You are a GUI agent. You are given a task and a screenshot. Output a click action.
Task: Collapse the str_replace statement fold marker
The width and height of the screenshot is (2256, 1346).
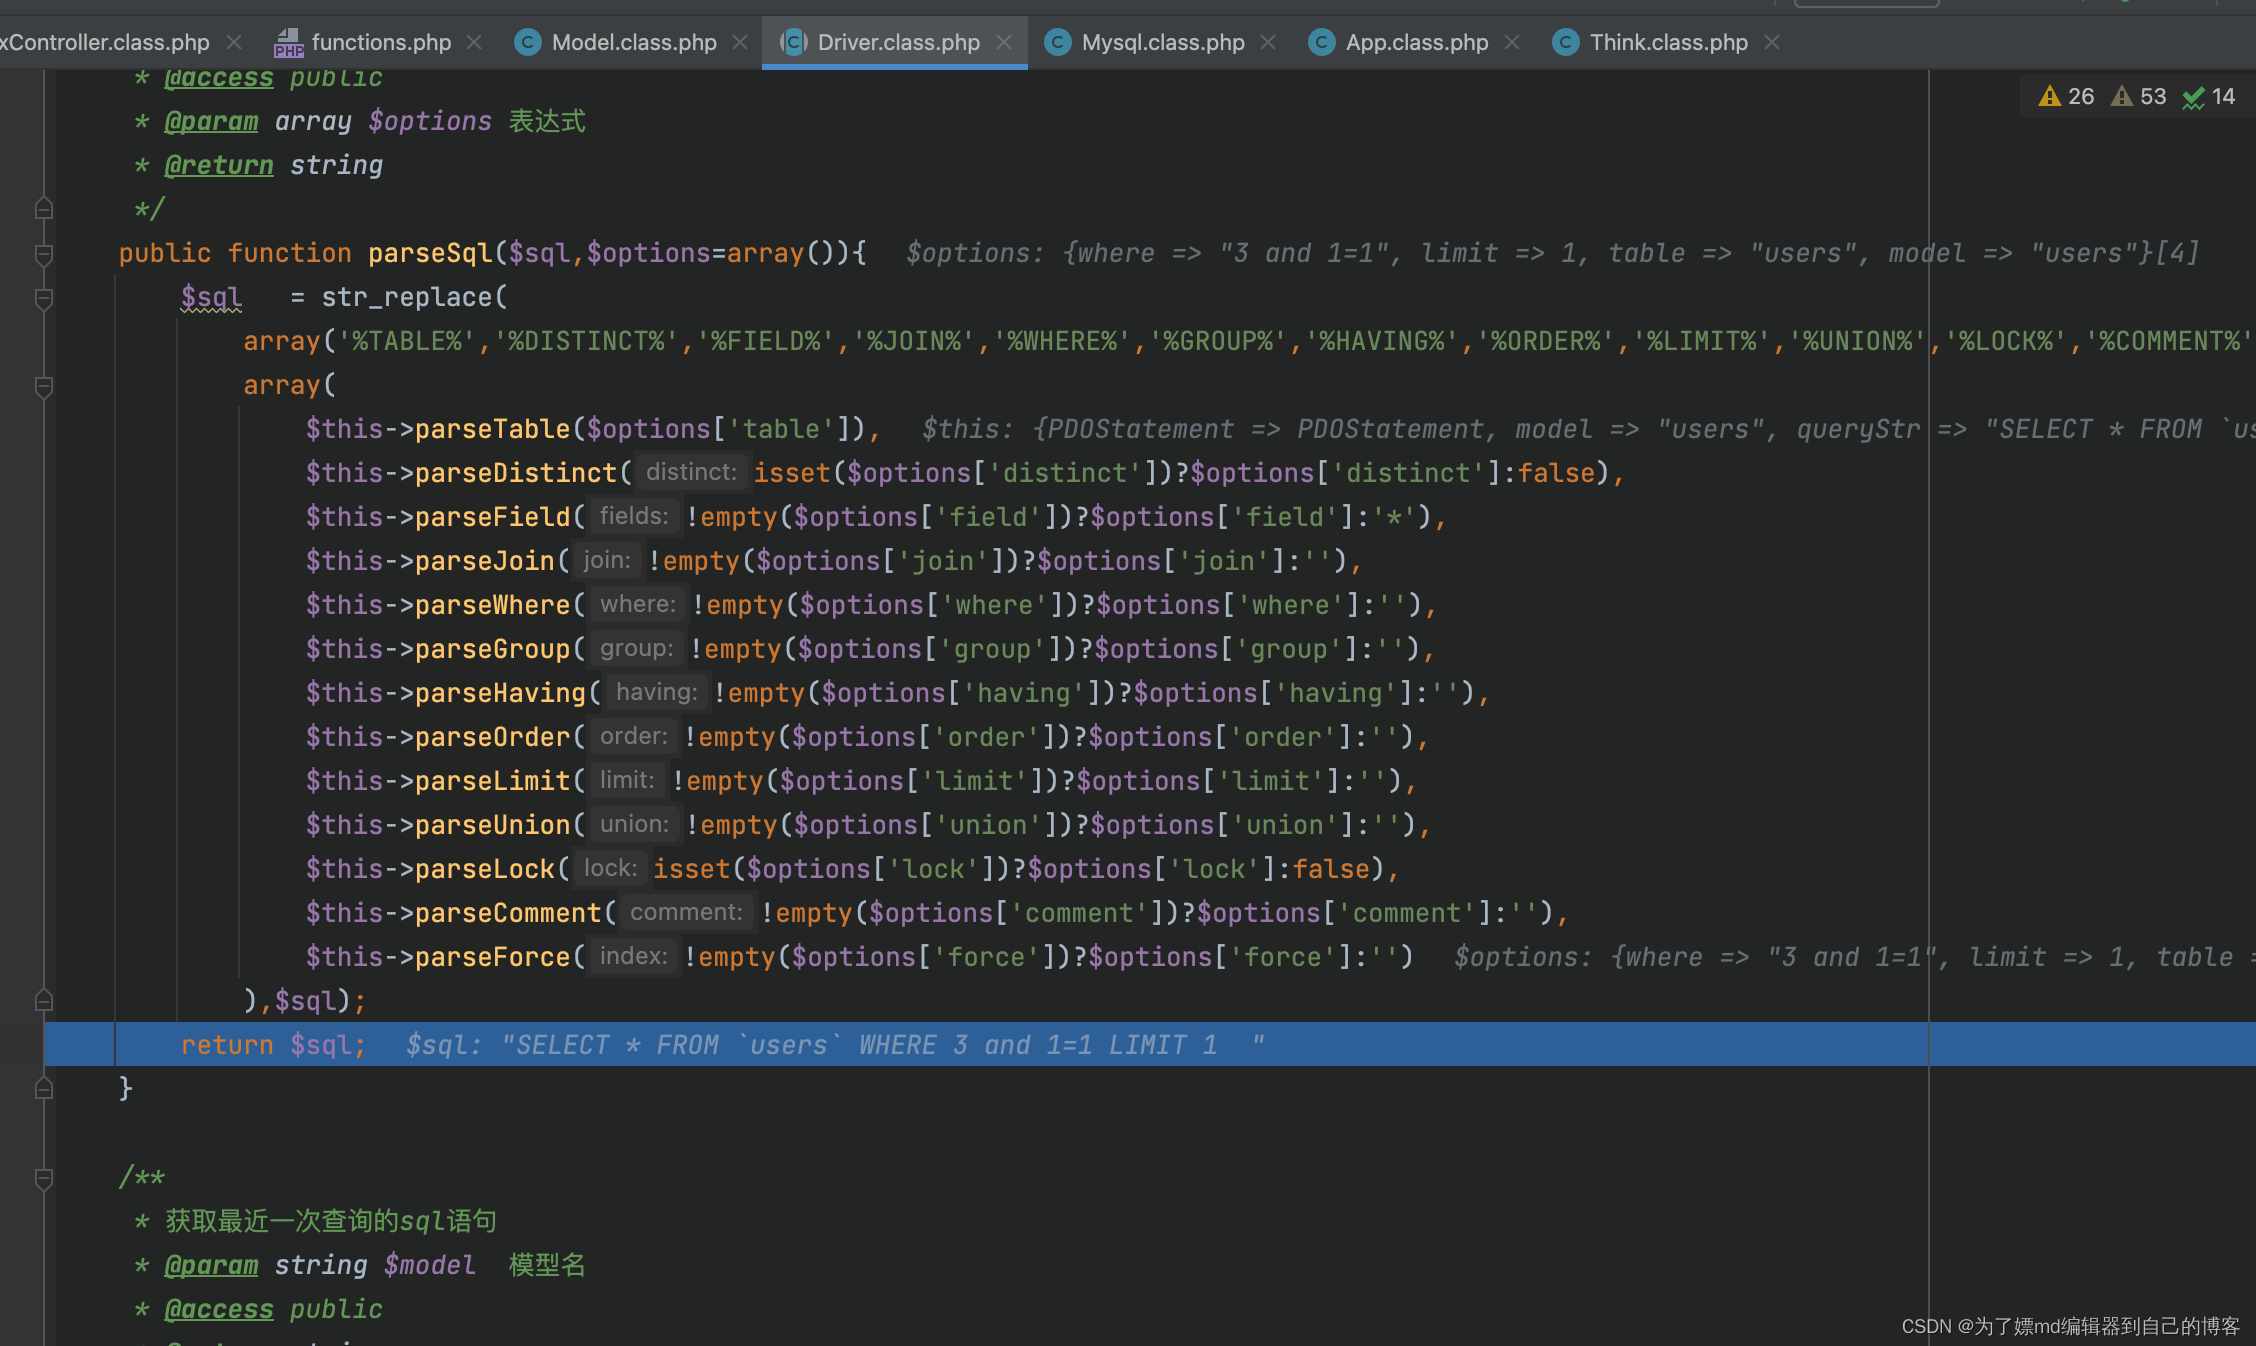tap(44, 298)
